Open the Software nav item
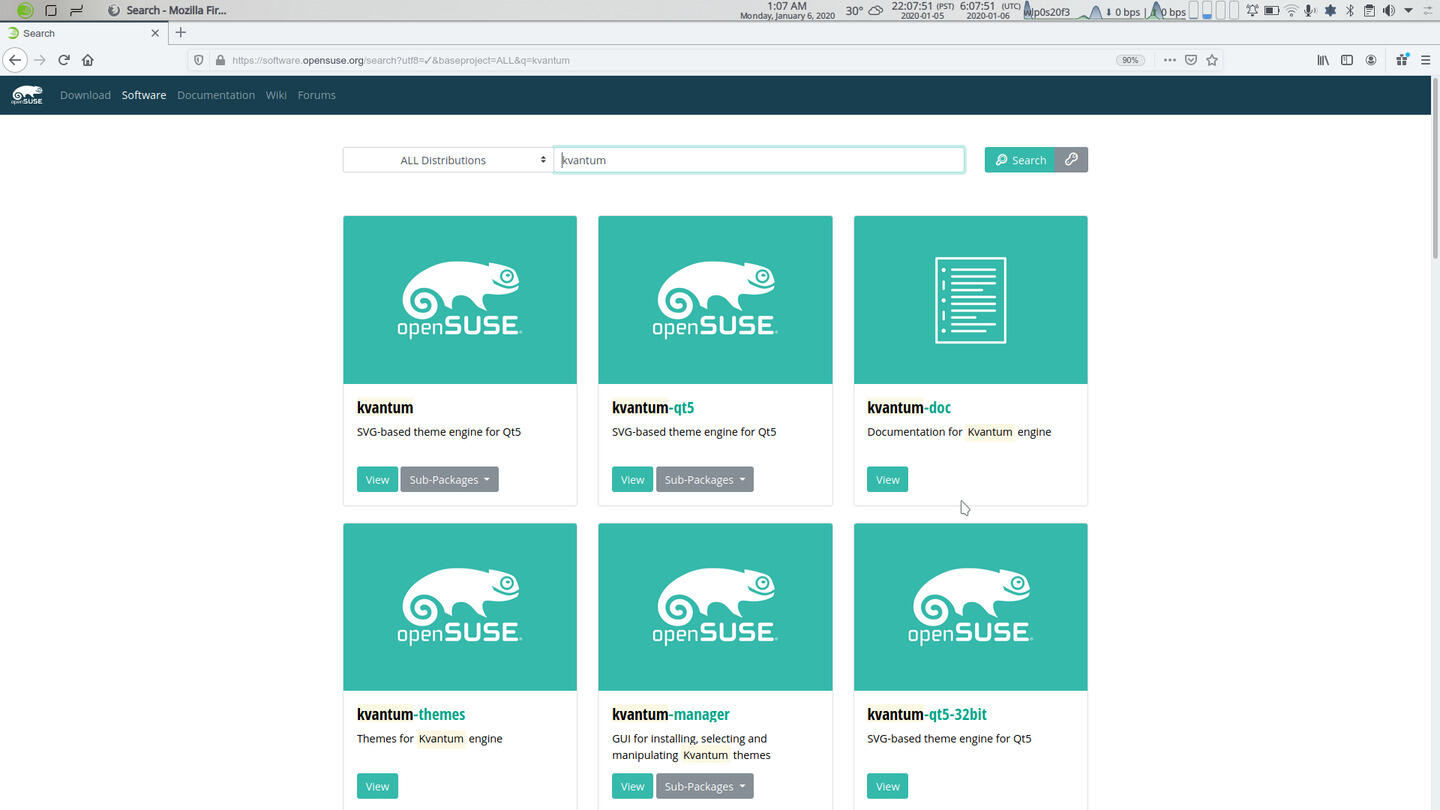Image resolution: width=1440 pixels, height=810 pixels. [144, 95]
